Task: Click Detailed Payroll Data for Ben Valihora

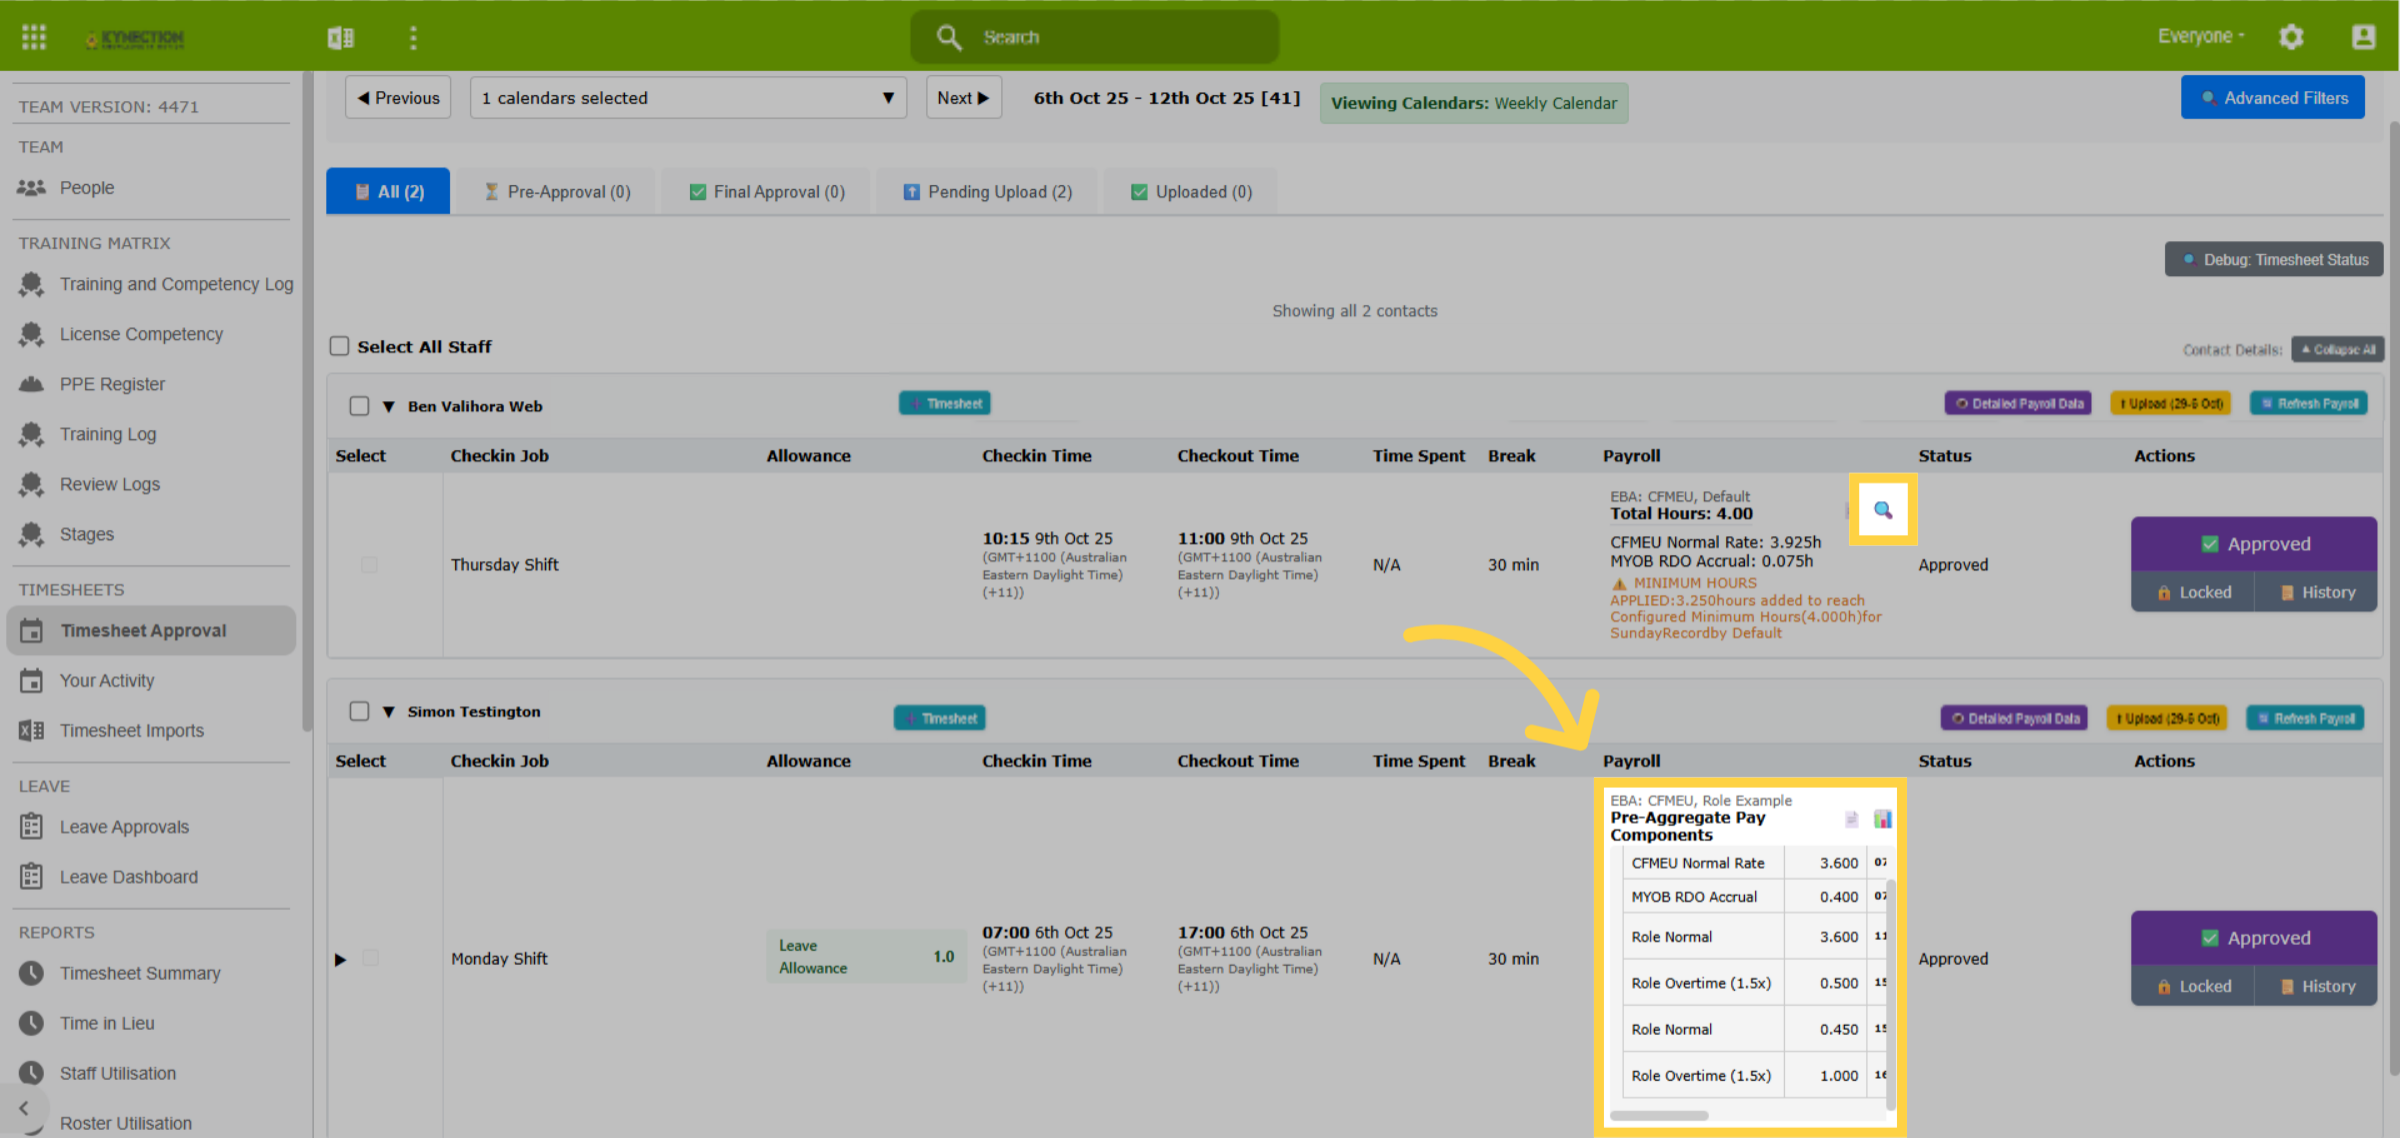Action: [x=2018, y=404]
